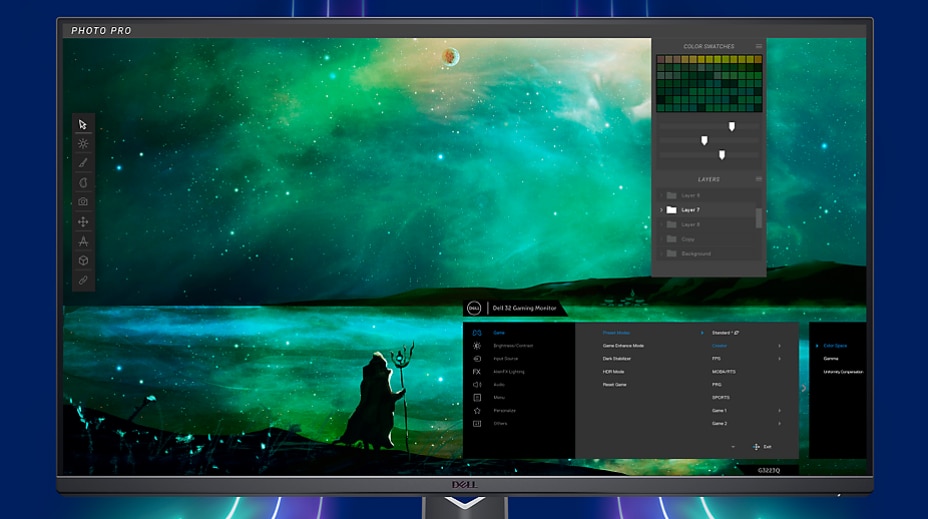Screen dimensions: 928x519
Task: Select the paintbrush tool
Action: coord(83,163)
